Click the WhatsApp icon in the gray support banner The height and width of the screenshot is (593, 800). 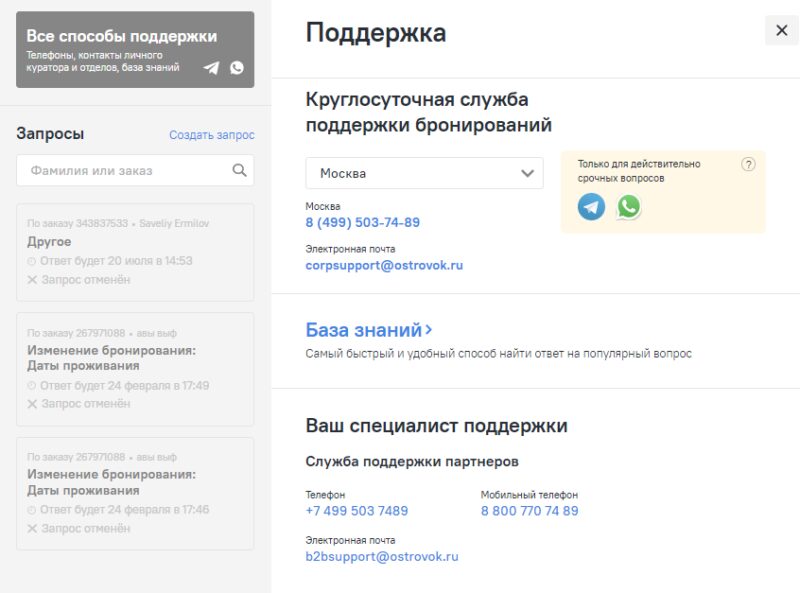(x=236, y=68)
